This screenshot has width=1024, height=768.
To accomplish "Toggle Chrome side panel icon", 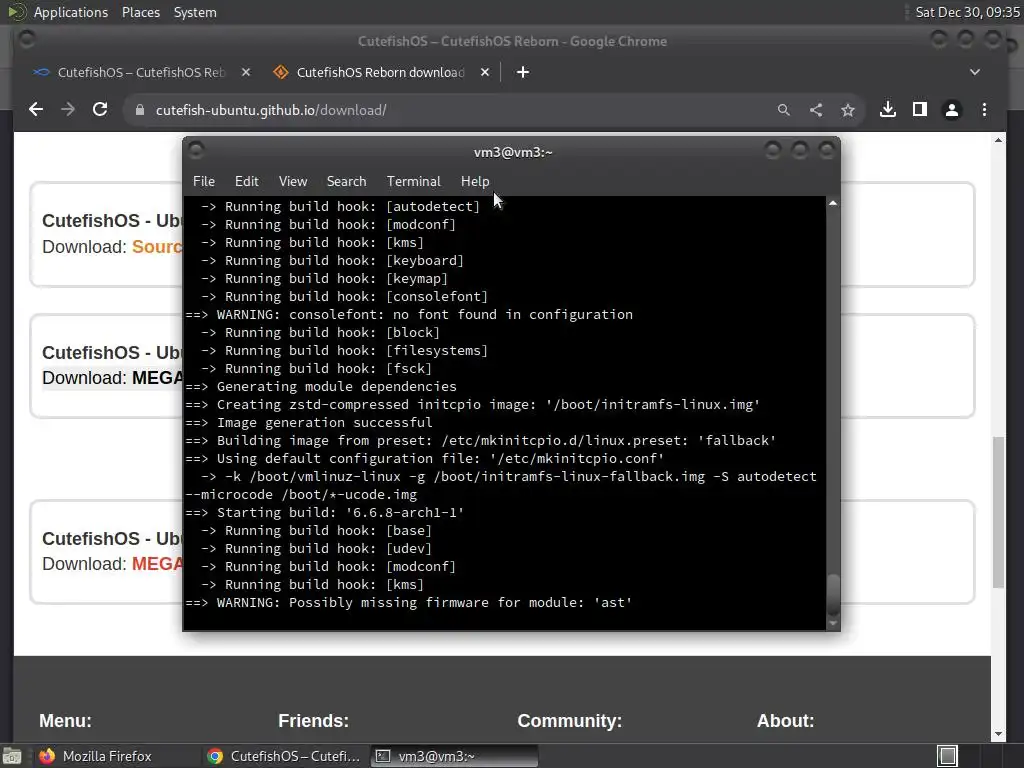I will 920,110.
